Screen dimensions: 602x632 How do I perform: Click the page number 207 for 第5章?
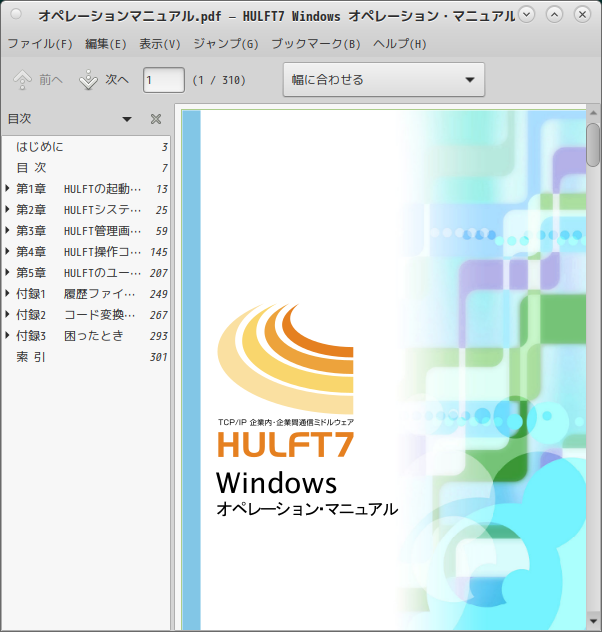coord(159,273)
